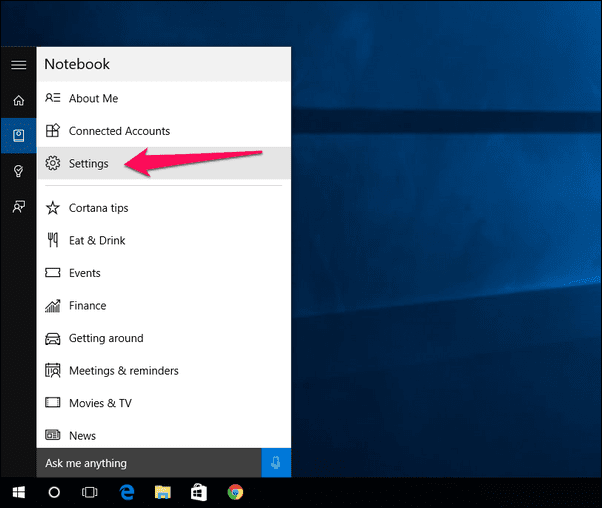Open Cortana tips category
Screen dimensions: 602x508
[x=164, y=208]
